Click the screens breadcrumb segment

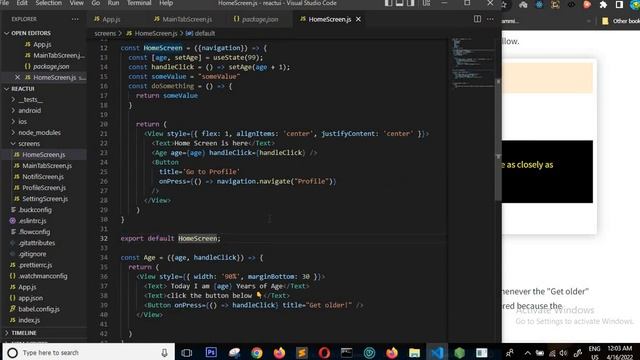[105, 33]
